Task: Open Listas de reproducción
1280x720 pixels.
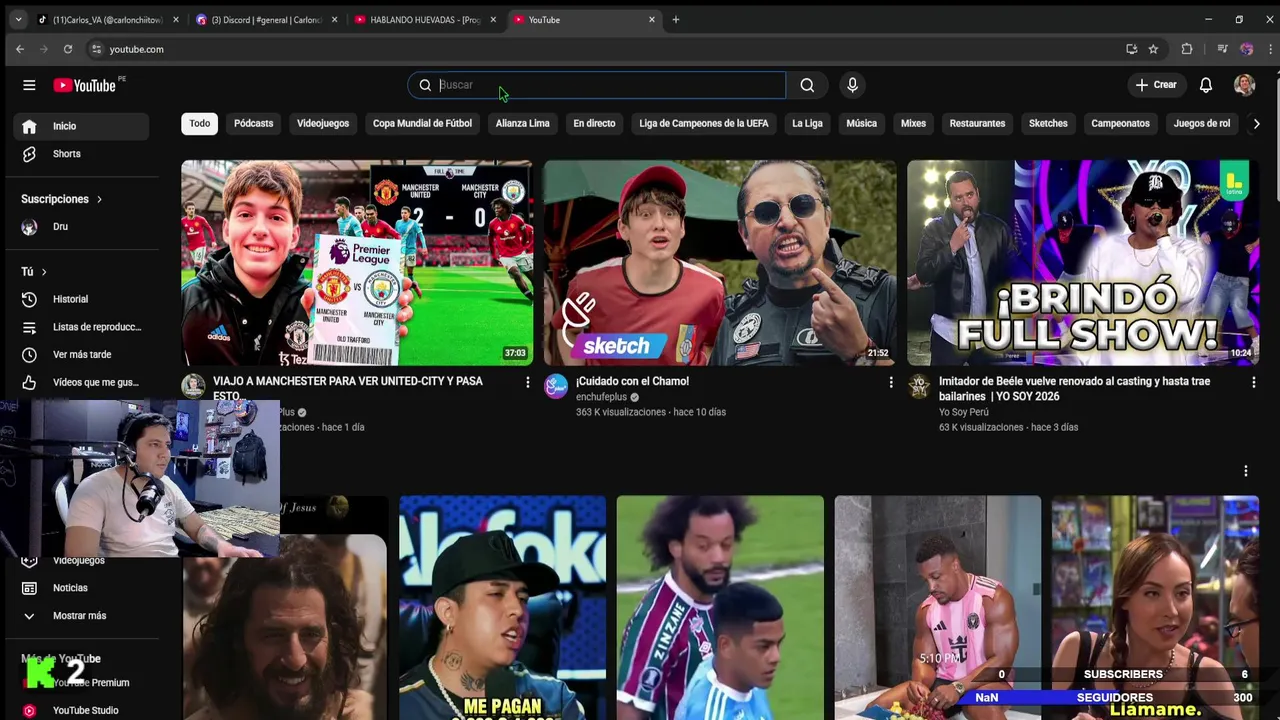Action: (x=81, y=327)
